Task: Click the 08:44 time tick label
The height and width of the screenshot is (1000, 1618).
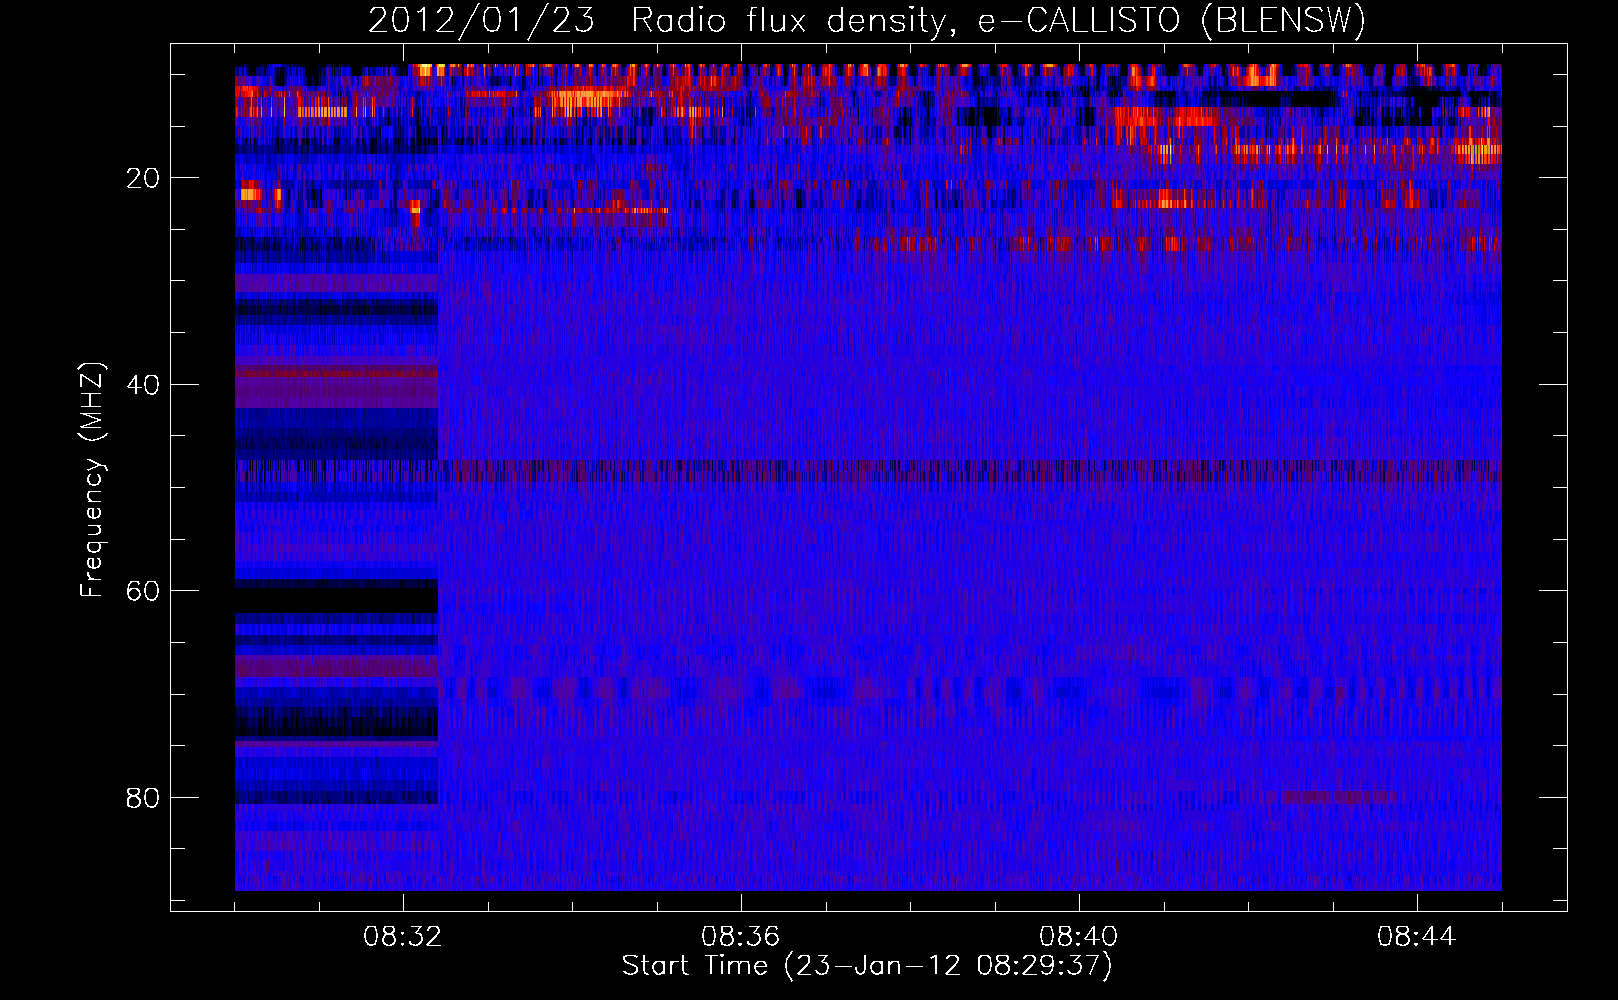Action: coord(1417,937)
